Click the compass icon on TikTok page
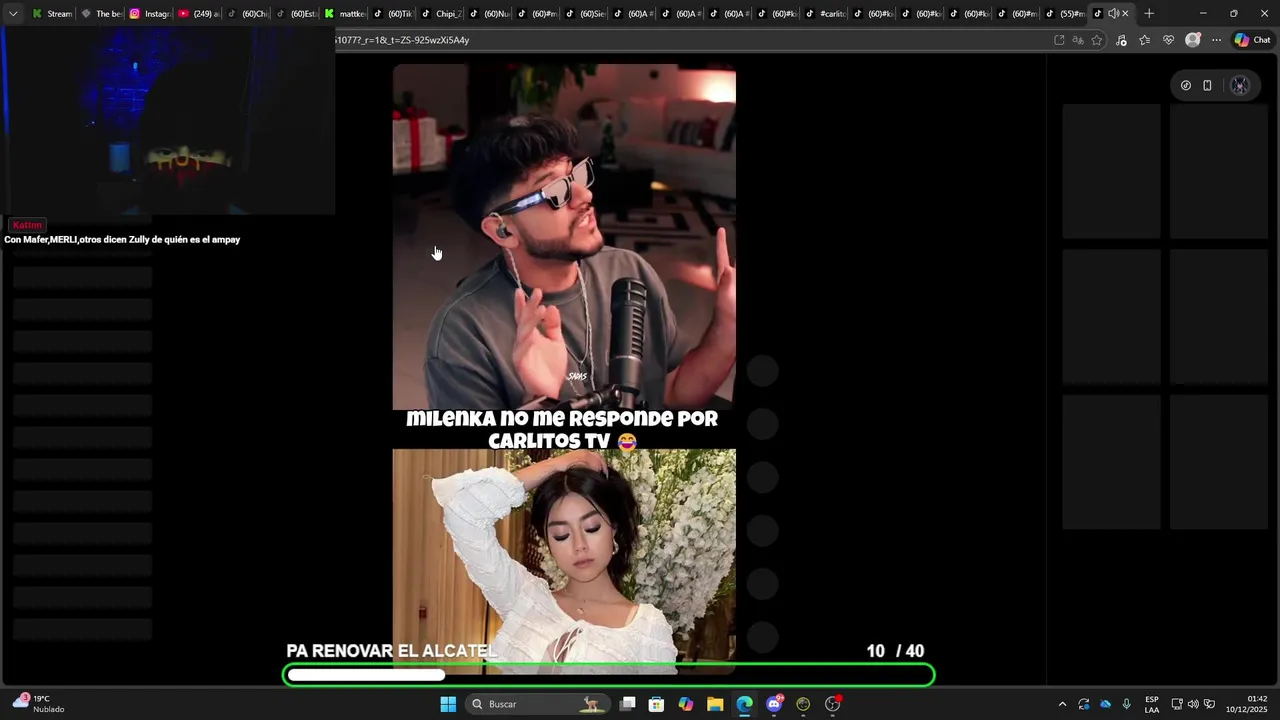 pos(1186,85)
